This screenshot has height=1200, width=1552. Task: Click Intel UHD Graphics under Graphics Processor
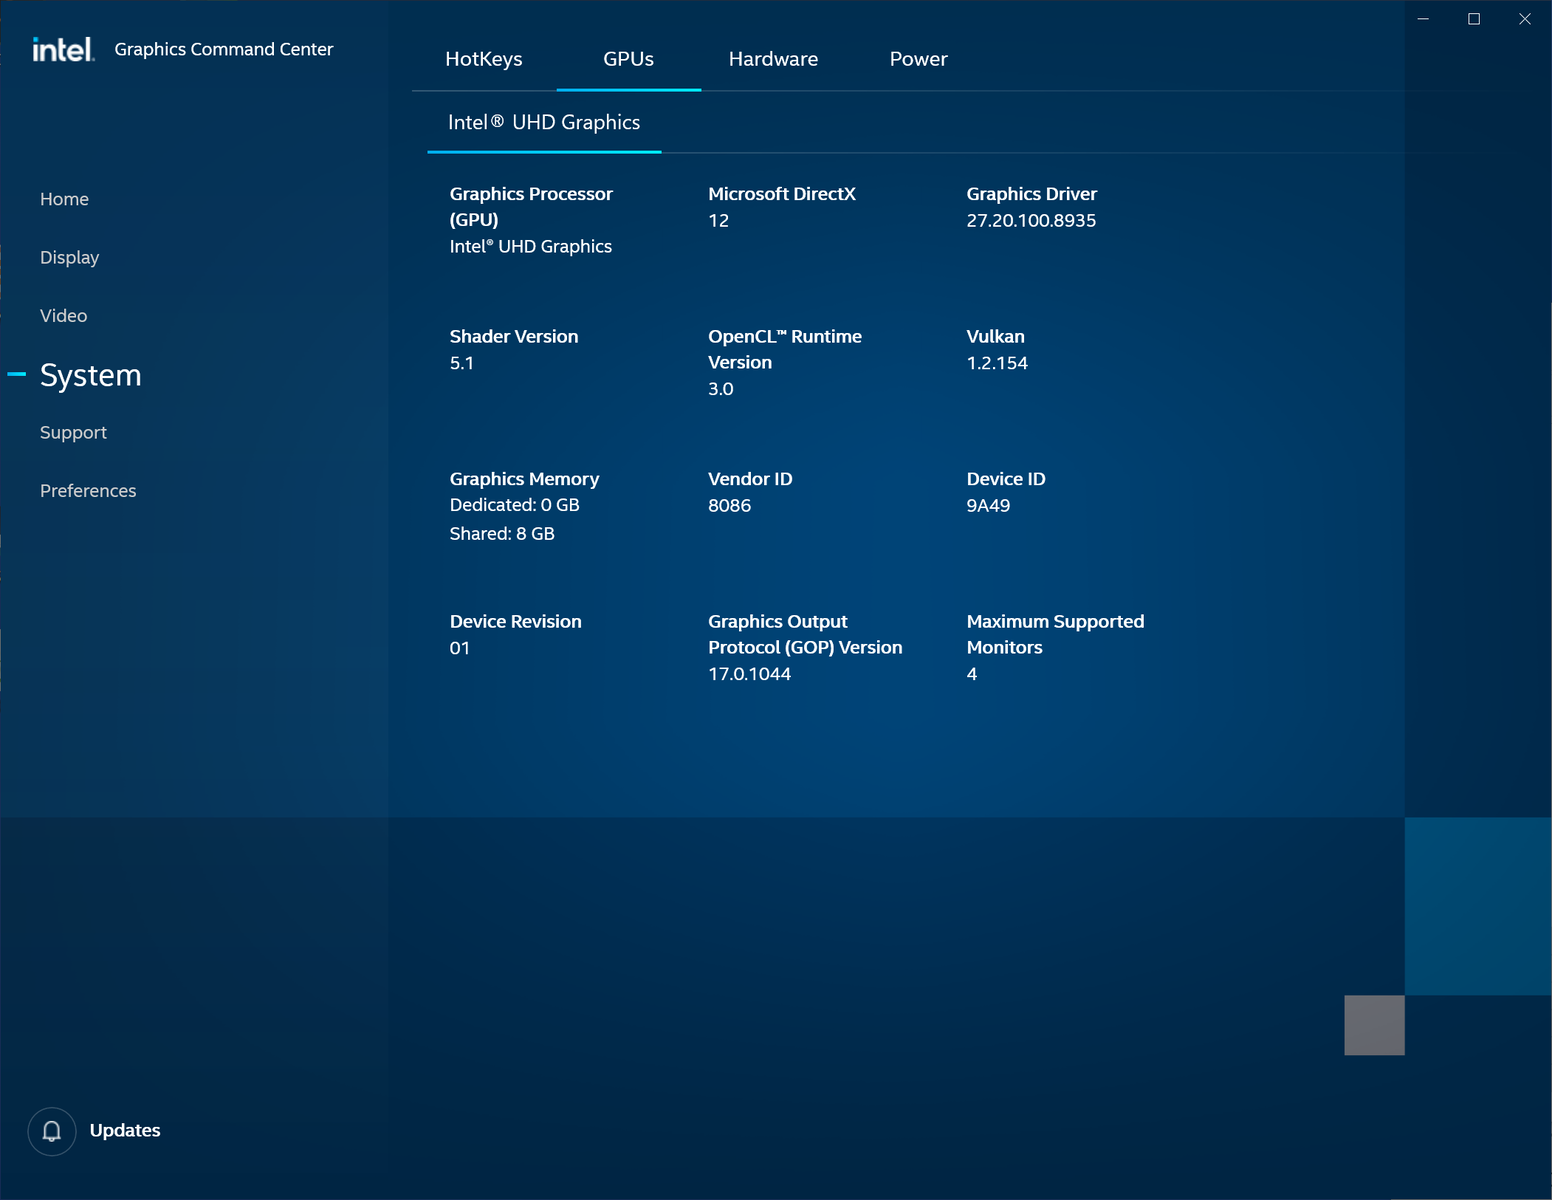[x=530, y=246]
